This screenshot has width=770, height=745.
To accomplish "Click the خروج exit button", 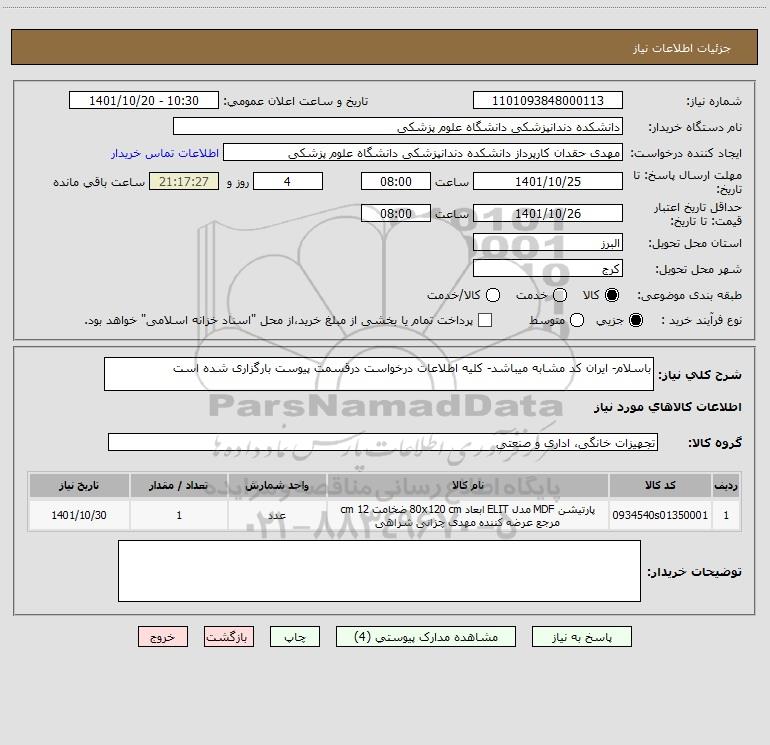I will click(163, 636).
